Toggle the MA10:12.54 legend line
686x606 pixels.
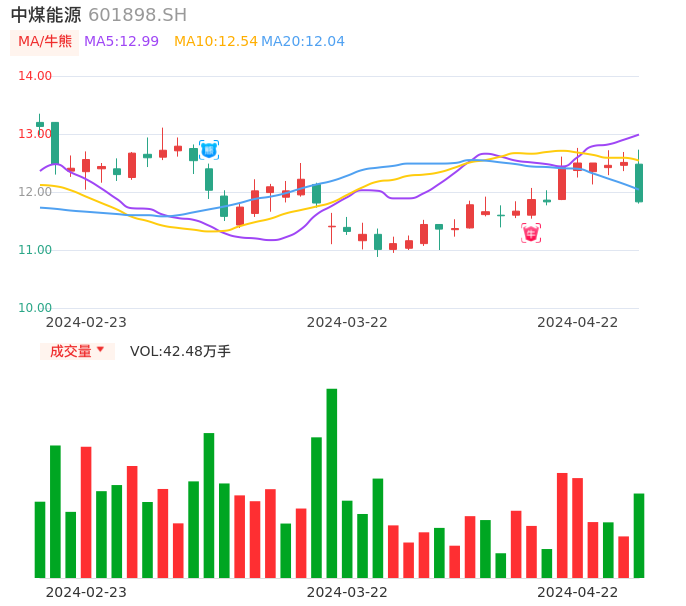[x=215, y=42]
